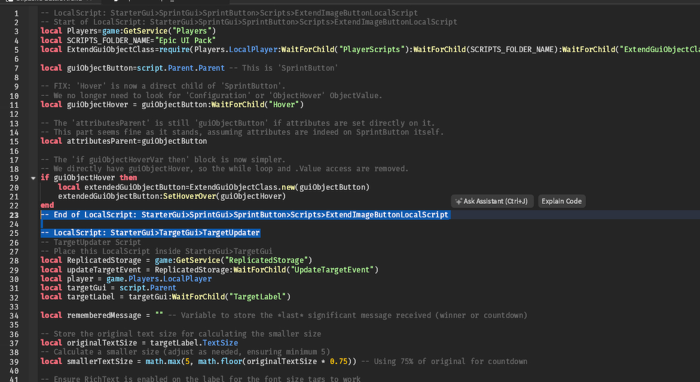Click 'local targetLabel = targetGui:WaitForChild("TargetLabel")' line
Screen dimensions: 700x382
165,297
